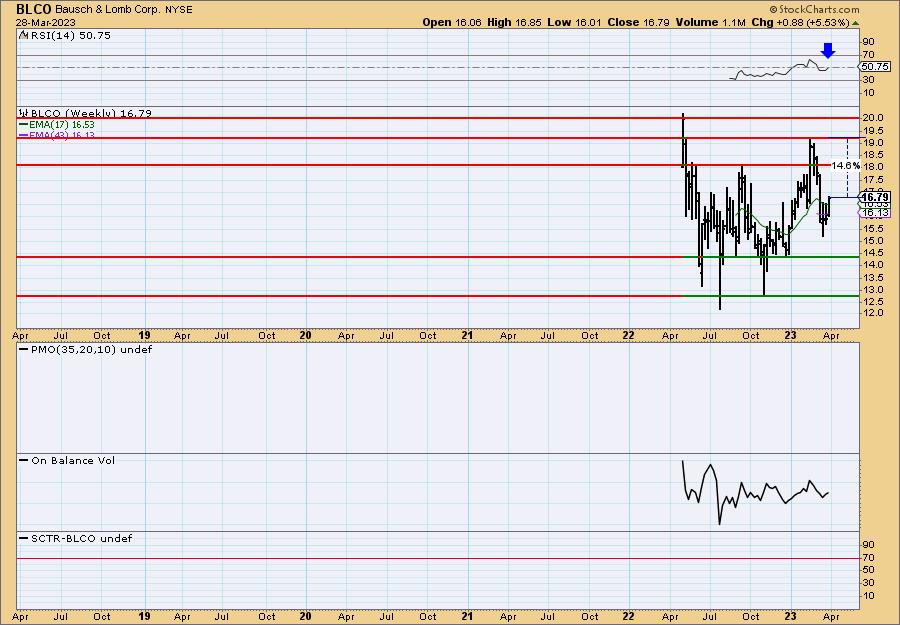This screenshot has width=900, height=625.
Task: Click the 19.0 price axis label
Action: tap(872, 142)
